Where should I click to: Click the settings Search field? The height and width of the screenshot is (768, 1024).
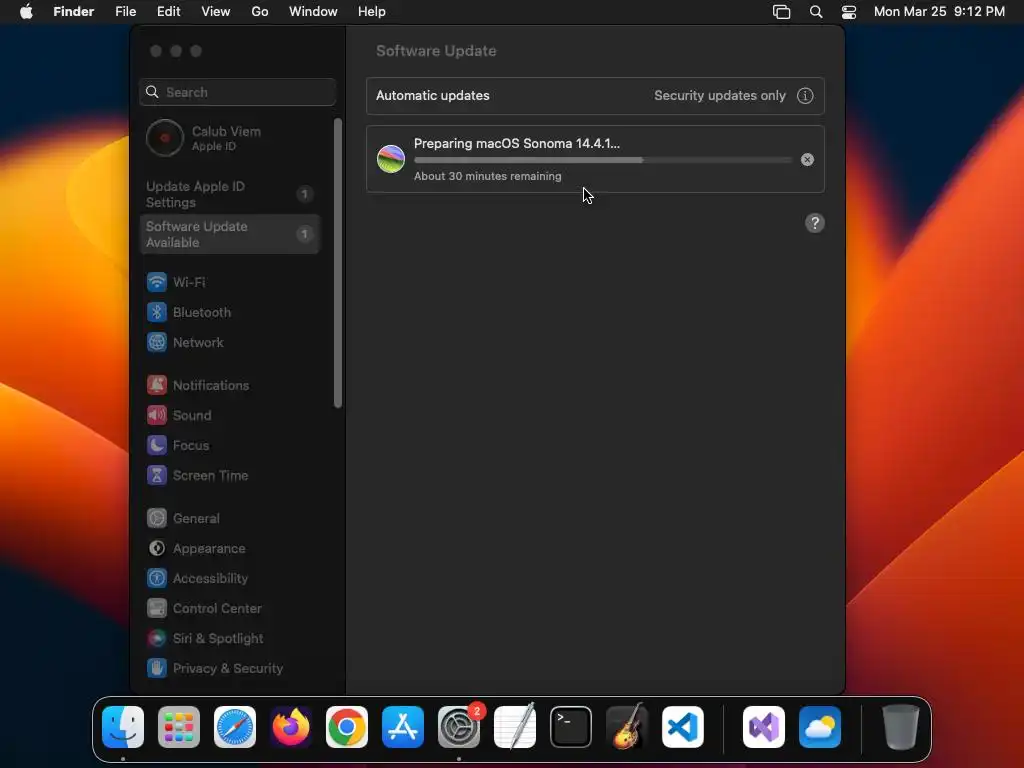click(x=238, y=92)
